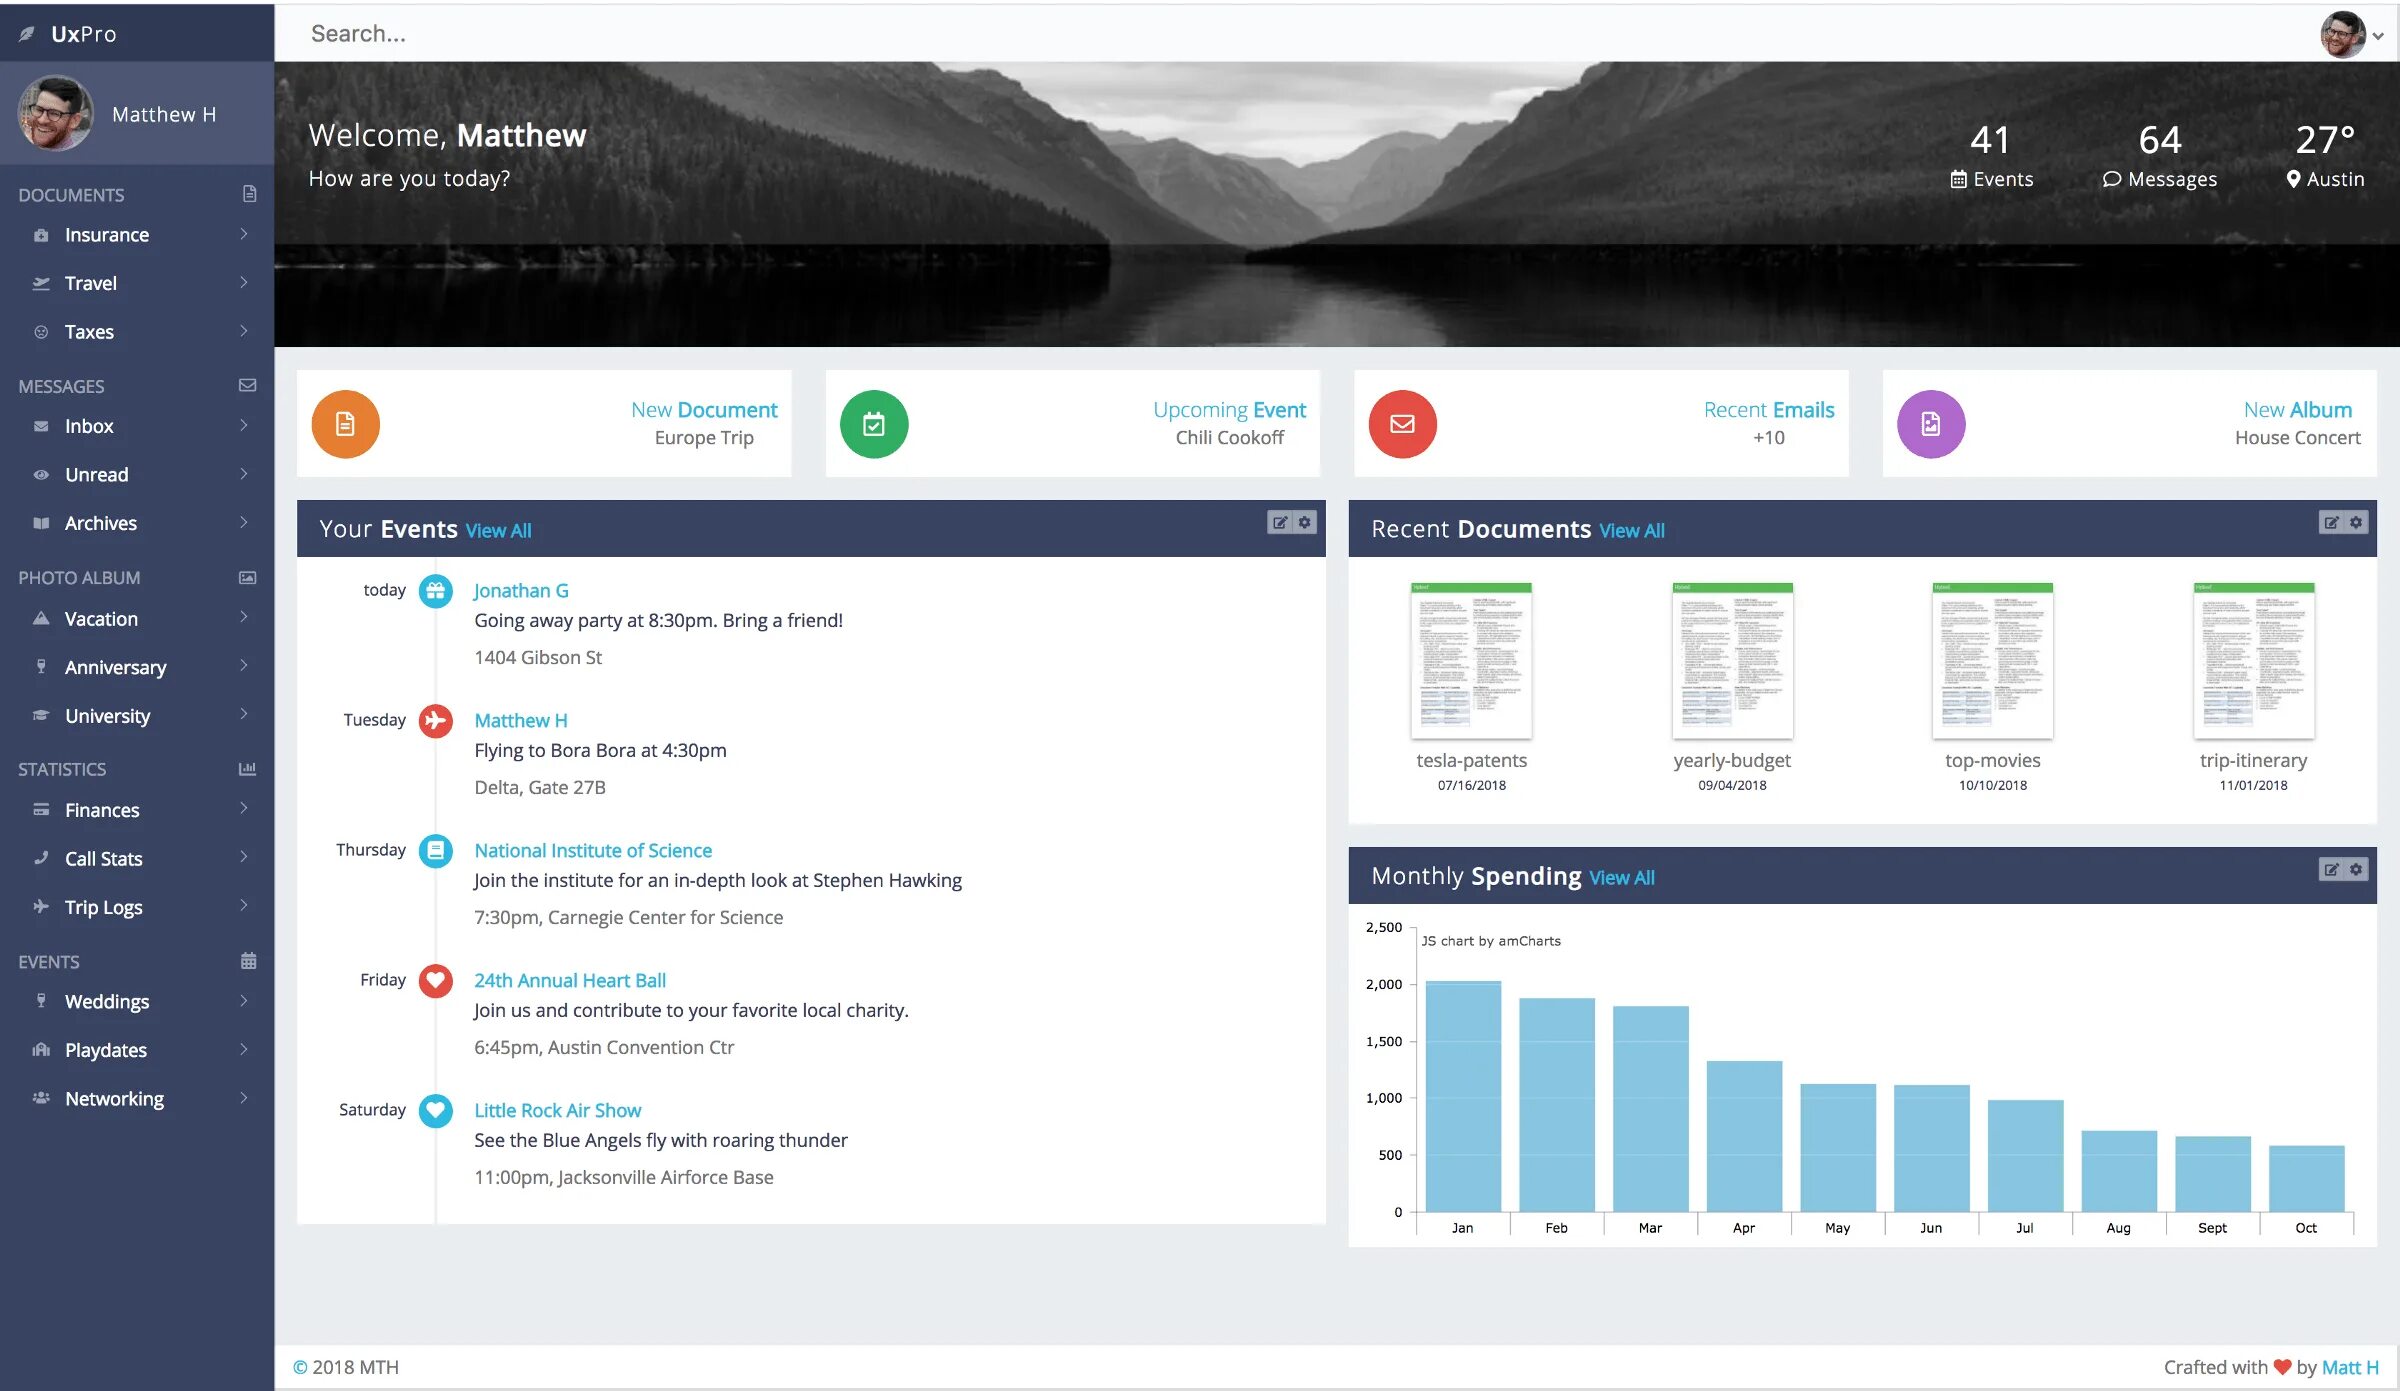This screenshot has width=2400, height=1391.
Task: Click the UxPro logo feather icon
Action: click(27, 34)
